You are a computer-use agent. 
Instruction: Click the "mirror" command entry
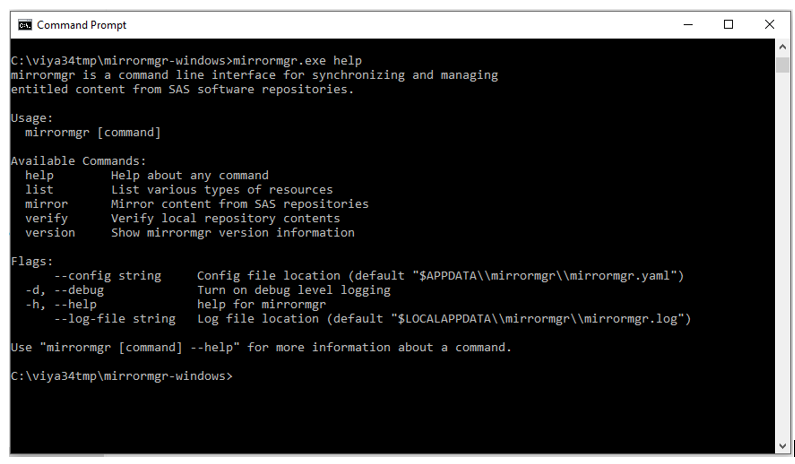pos(47,204)
